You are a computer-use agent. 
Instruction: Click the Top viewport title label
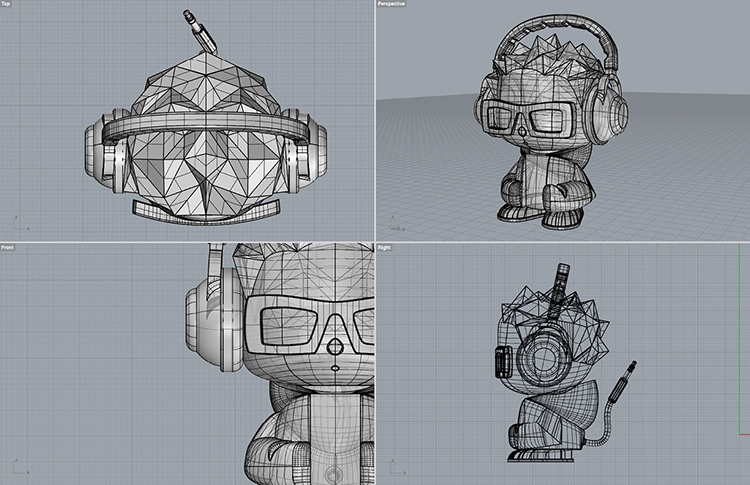[6, 5]
